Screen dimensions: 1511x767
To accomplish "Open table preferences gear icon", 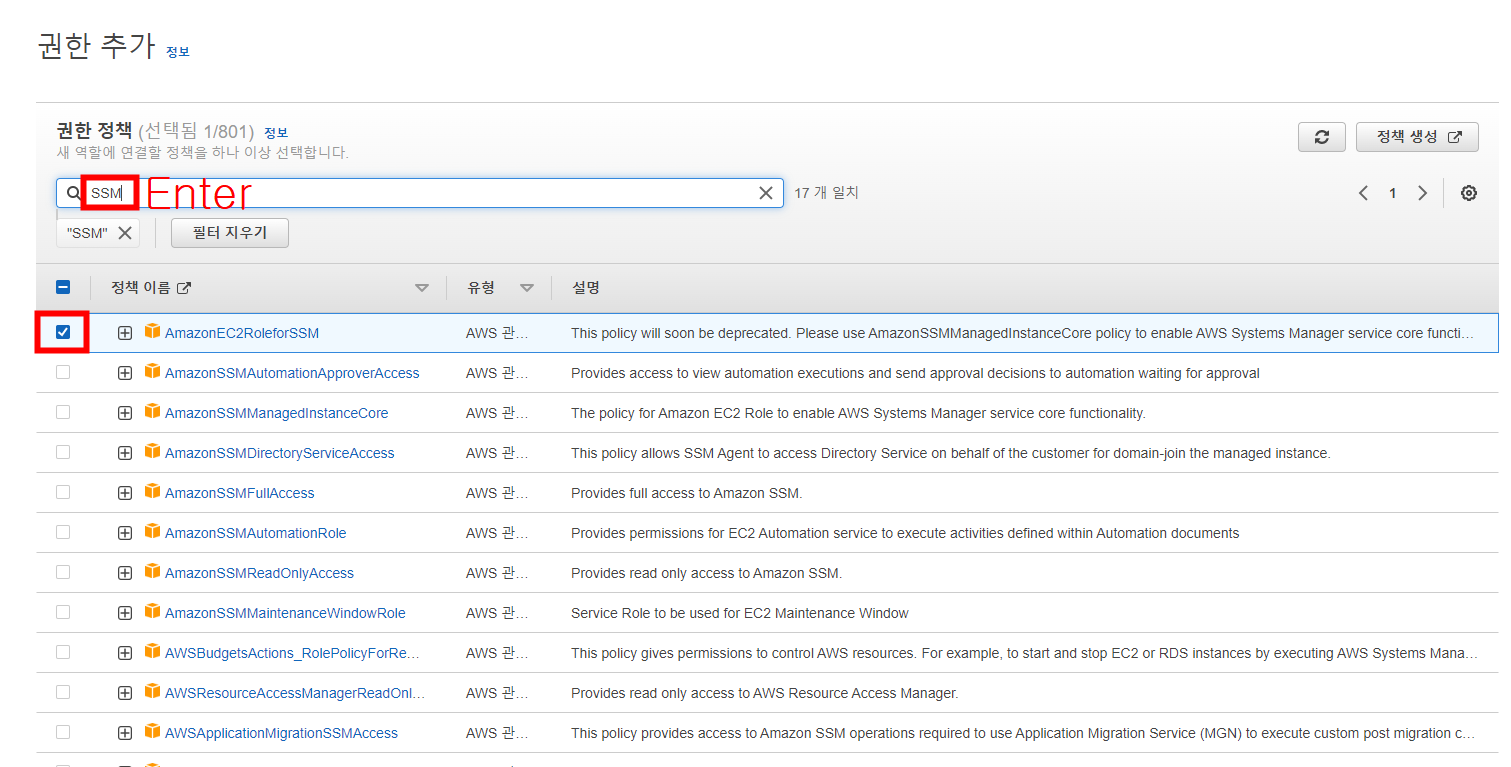I will pos(1469,193).
